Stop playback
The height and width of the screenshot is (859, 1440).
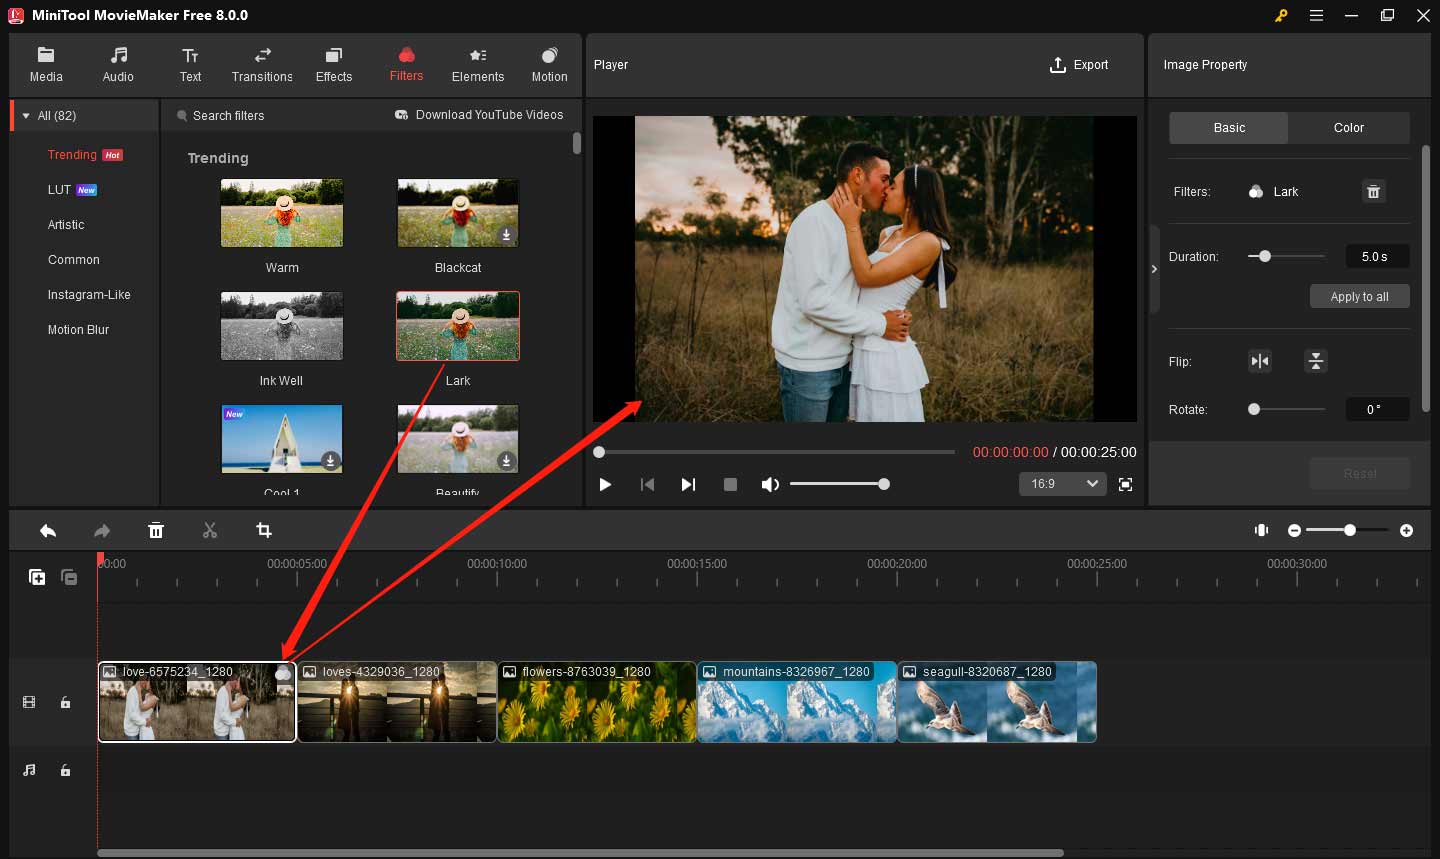point(730,484)
